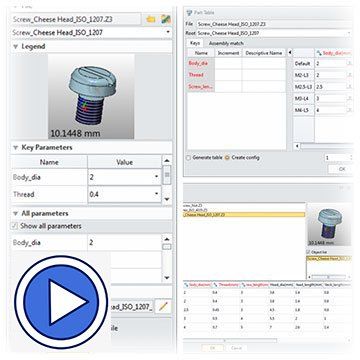Screen dimensions: 360x360
Task: Open the Thread value dropdown
Action: click(x=157, y=194)
